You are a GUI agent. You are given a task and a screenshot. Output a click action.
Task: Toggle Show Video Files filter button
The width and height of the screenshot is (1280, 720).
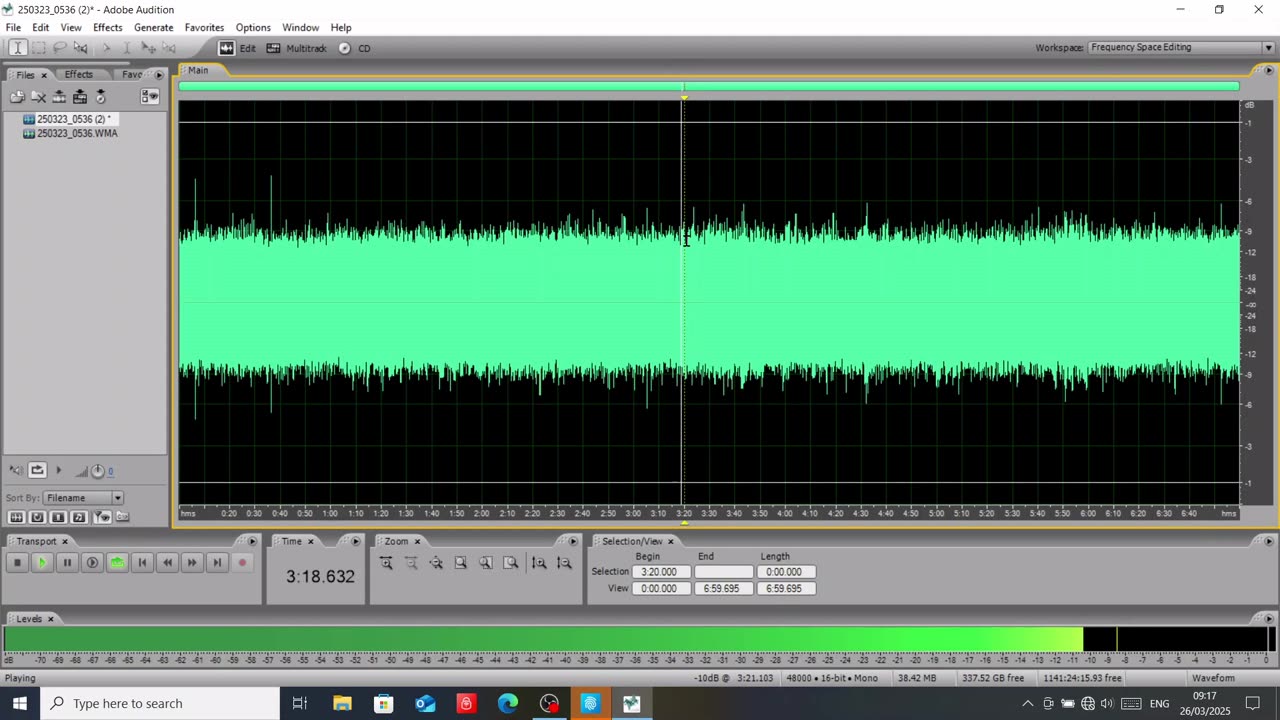point(58,517)
